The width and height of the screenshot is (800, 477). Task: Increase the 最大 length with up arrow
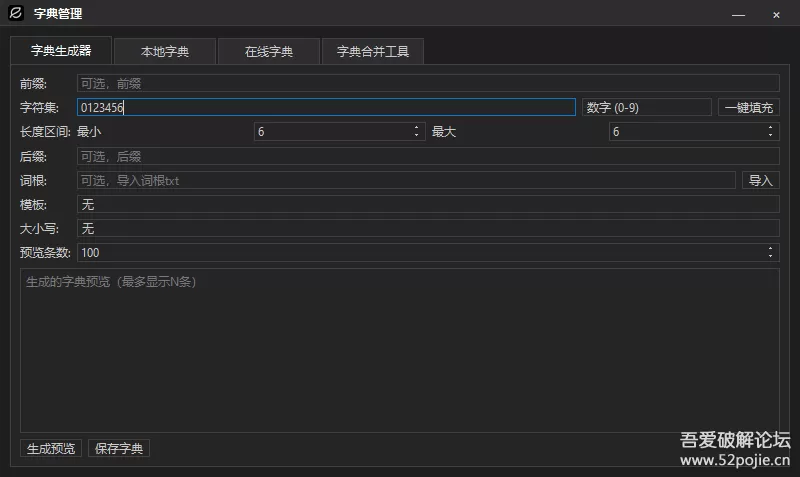(x=770, y=127)
